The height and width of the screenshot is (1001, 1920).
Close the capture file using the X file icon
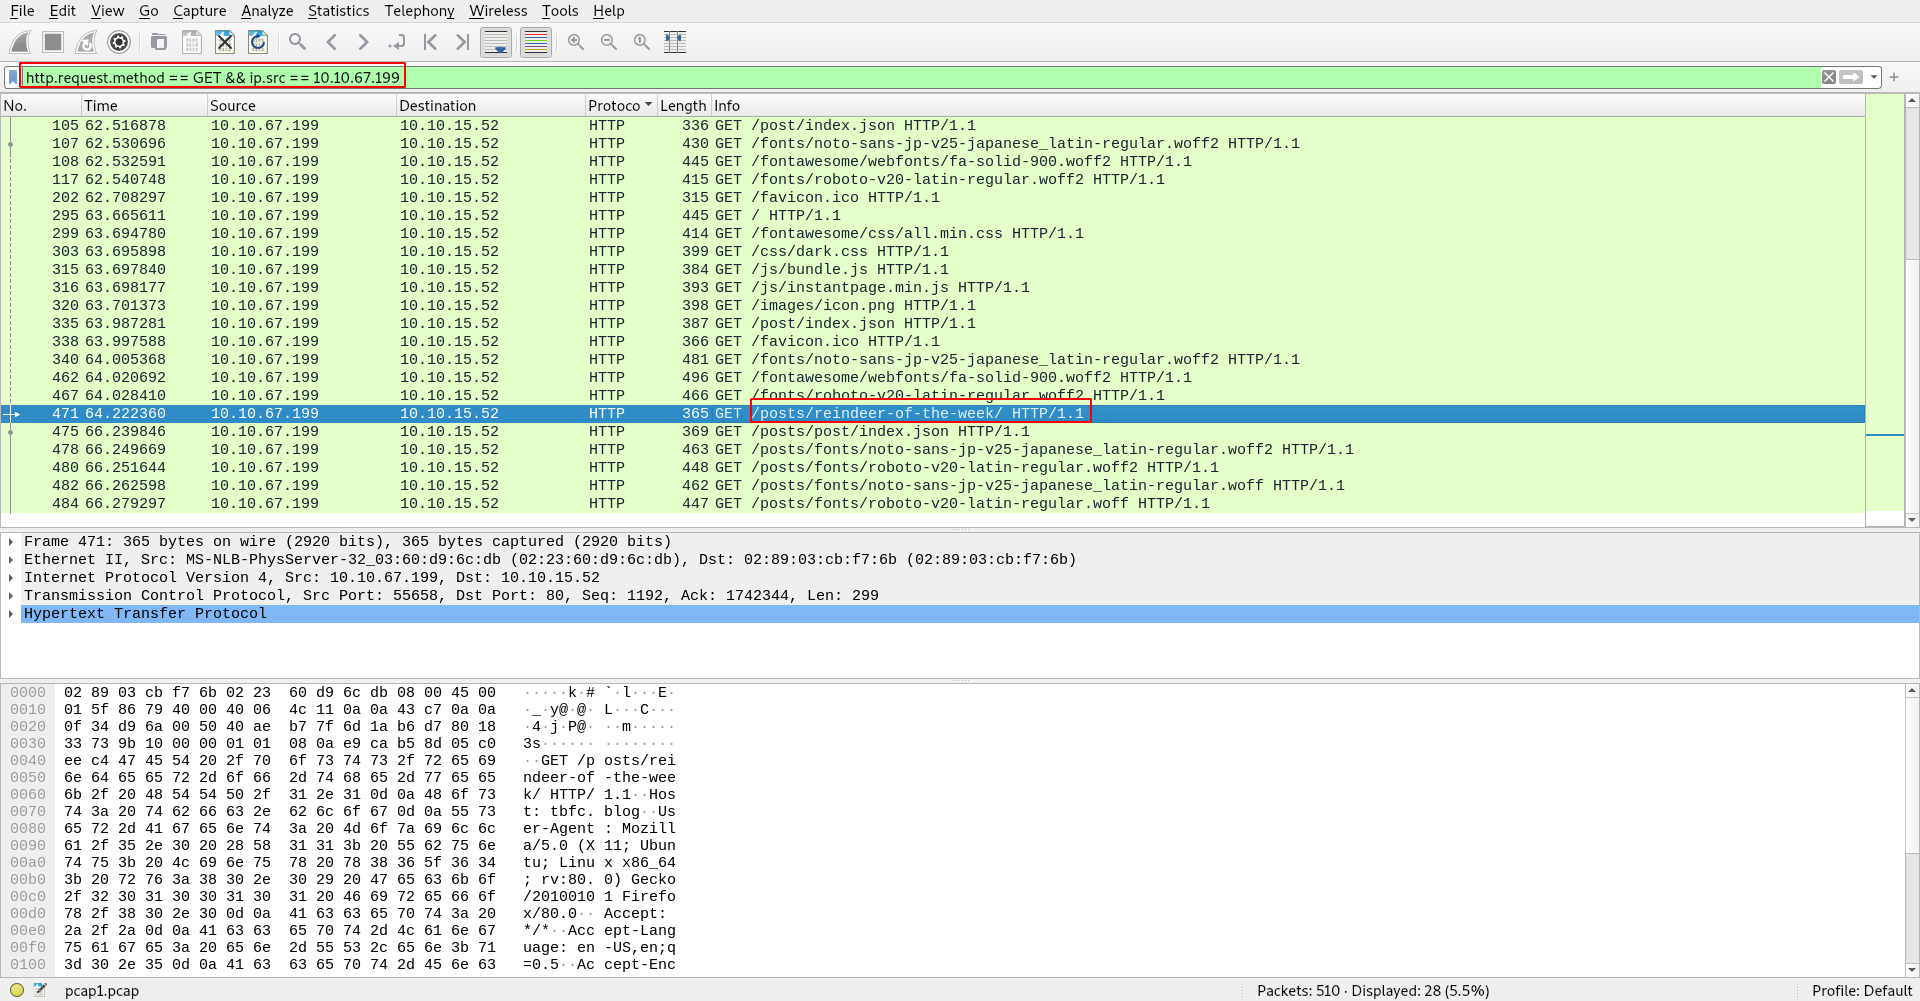(225, 42)
